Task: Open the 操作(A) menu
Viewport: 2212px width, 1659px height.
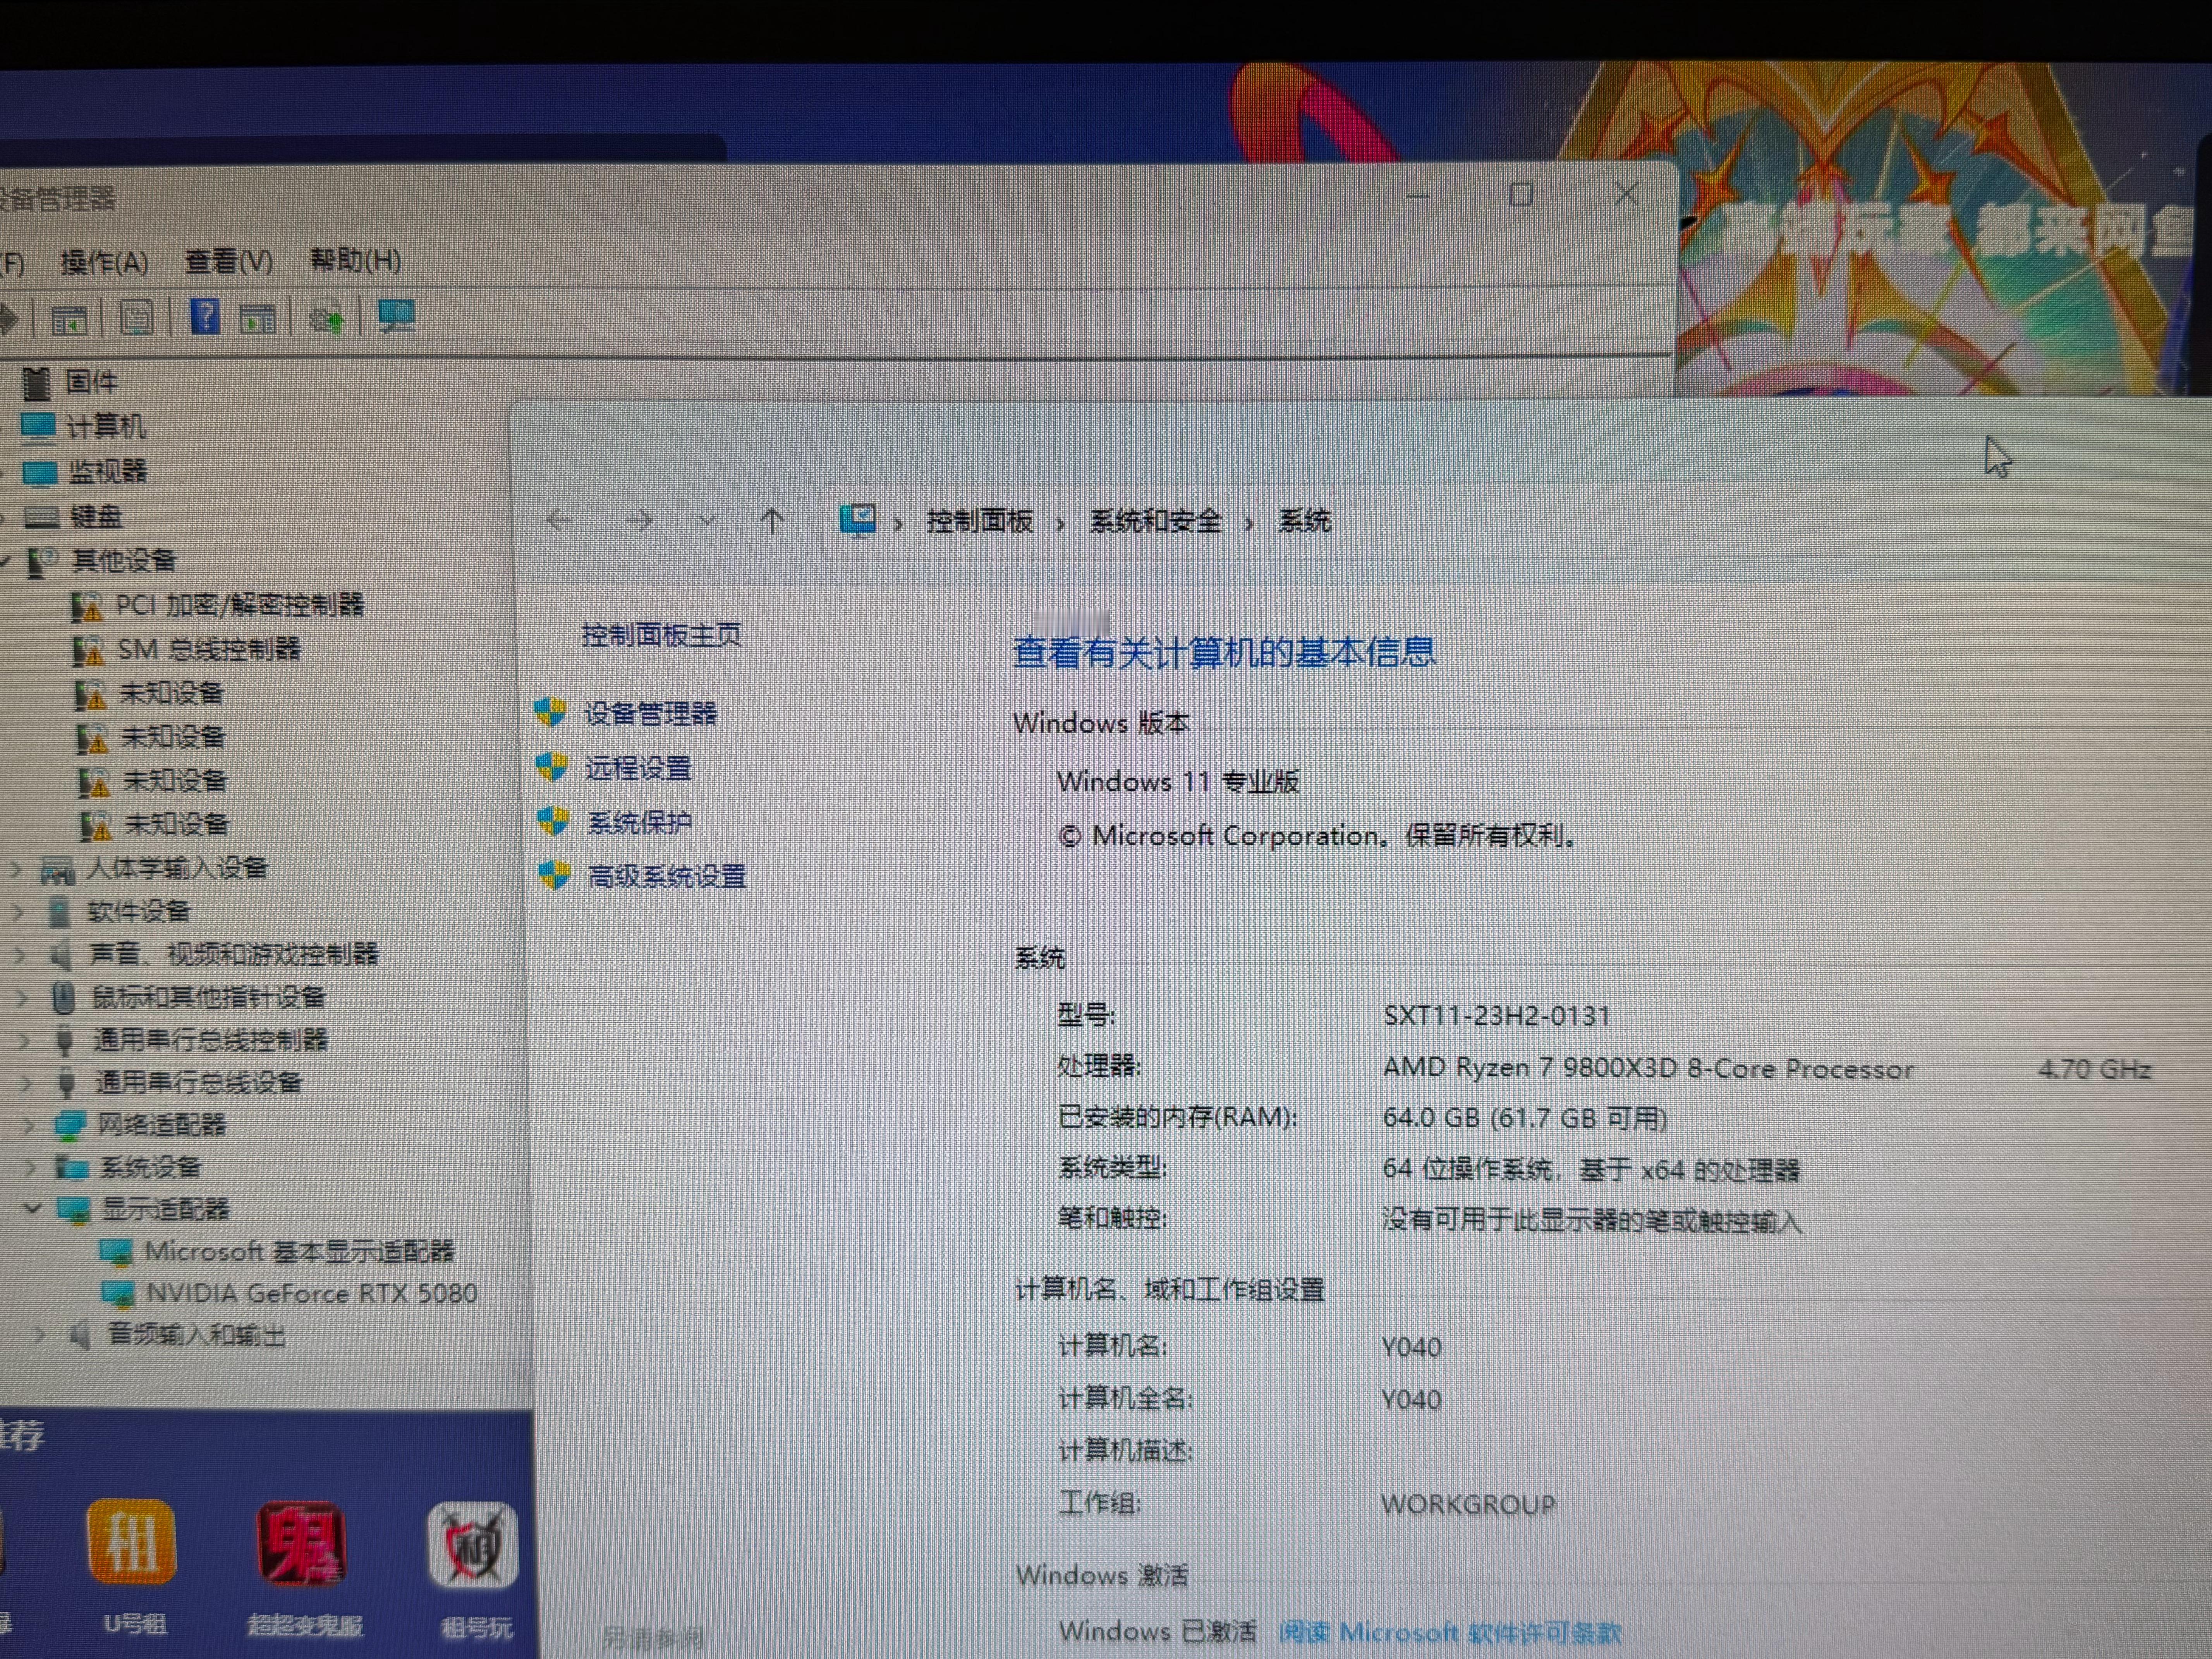Action: (x=104, y=262)
